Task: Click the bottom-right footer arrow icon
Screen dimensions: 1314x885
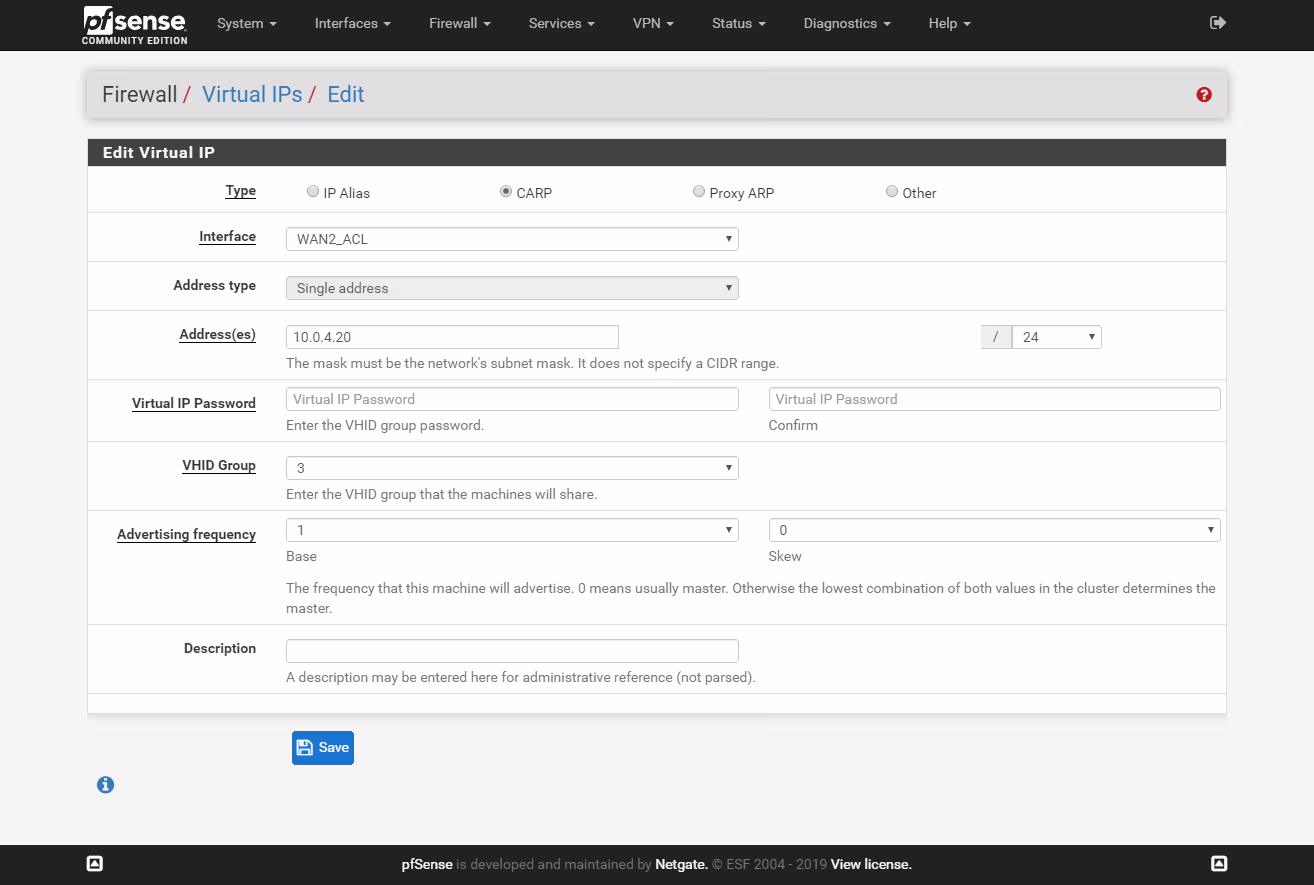Action: pos(1218,864)
